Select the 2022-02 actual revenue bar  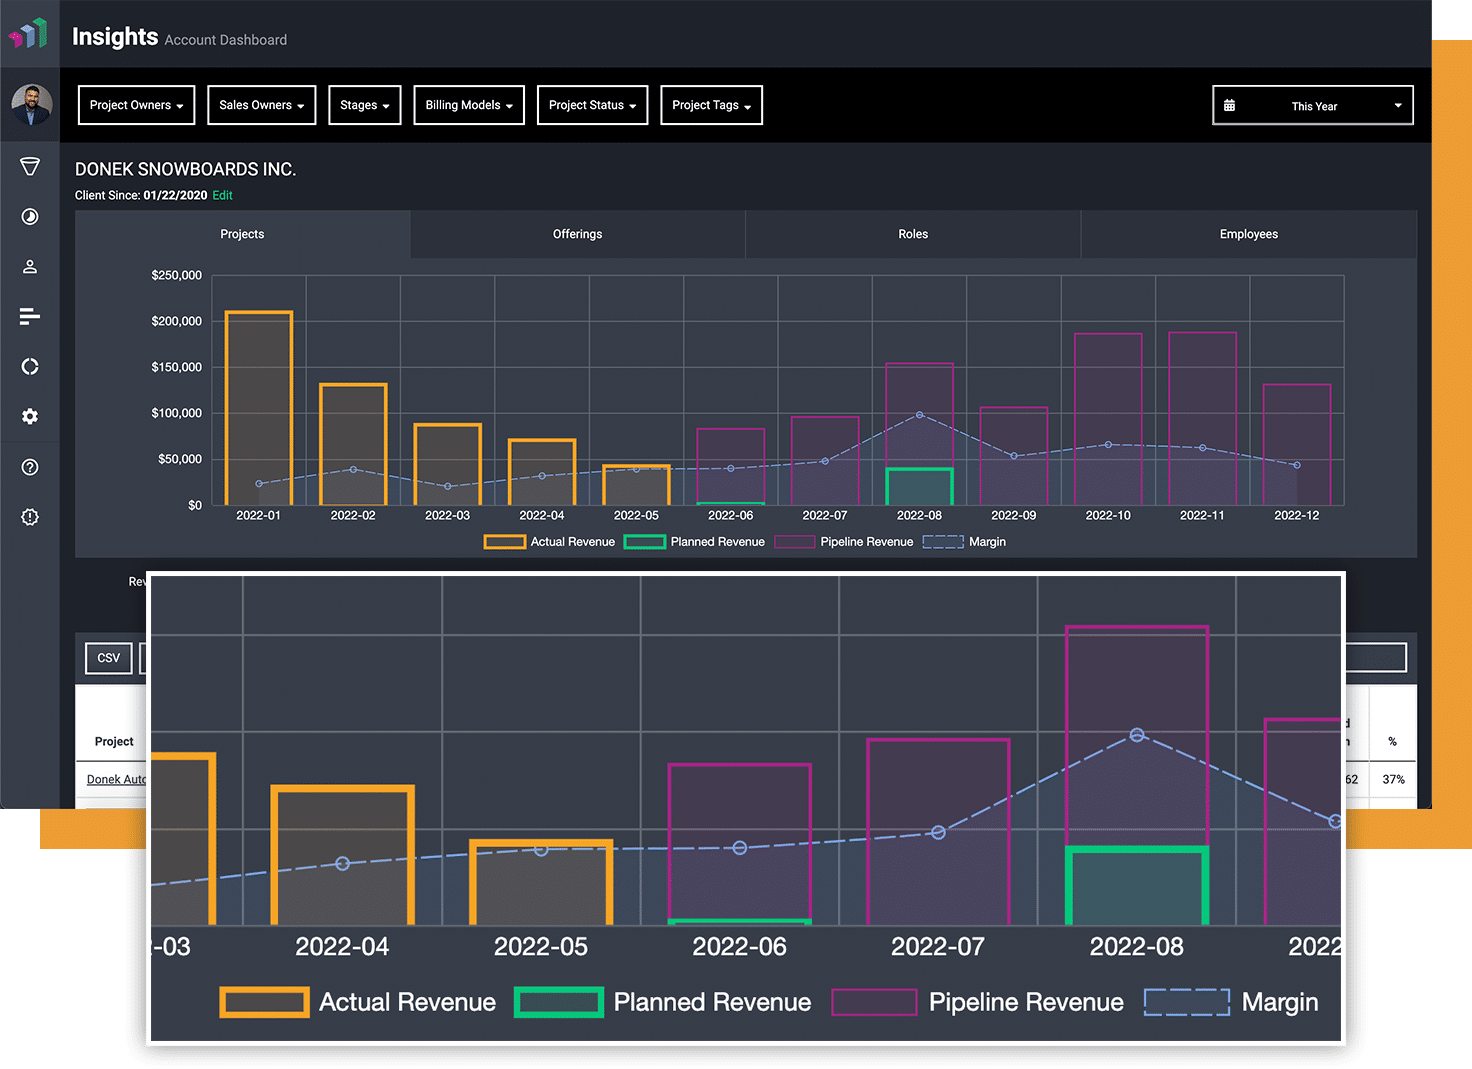click(x=353, y=444)
